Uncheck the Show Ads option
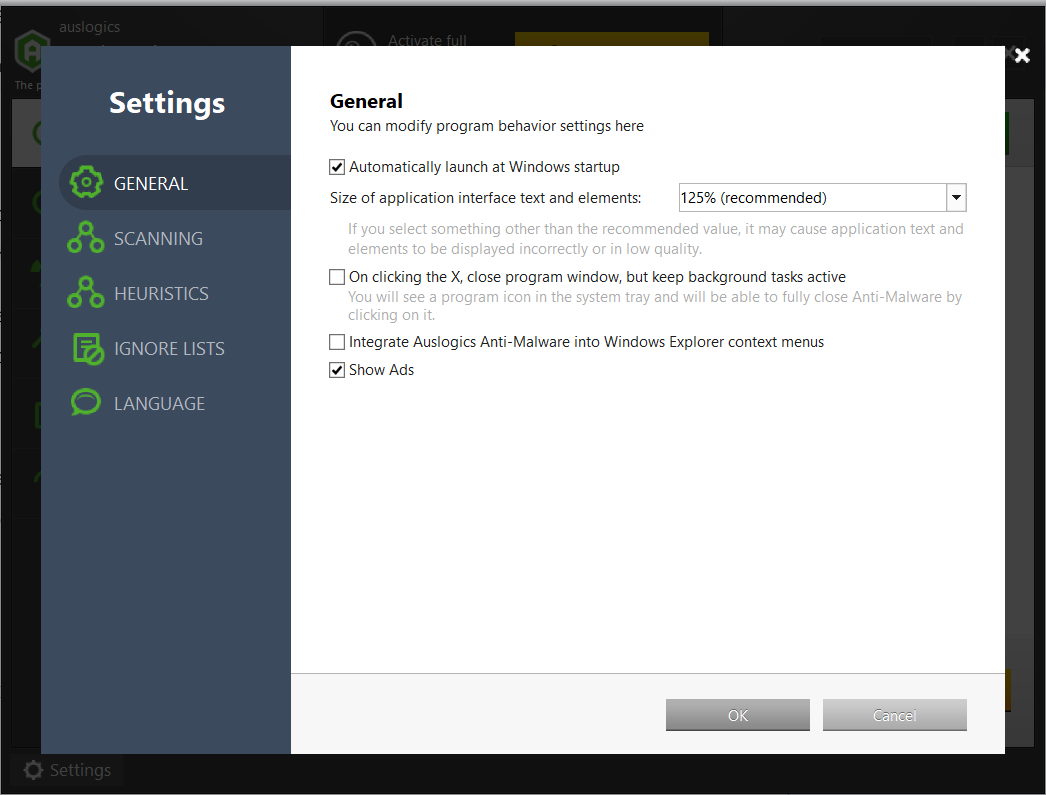Screen dimensions: 1046x795 (x=337, y=369)
